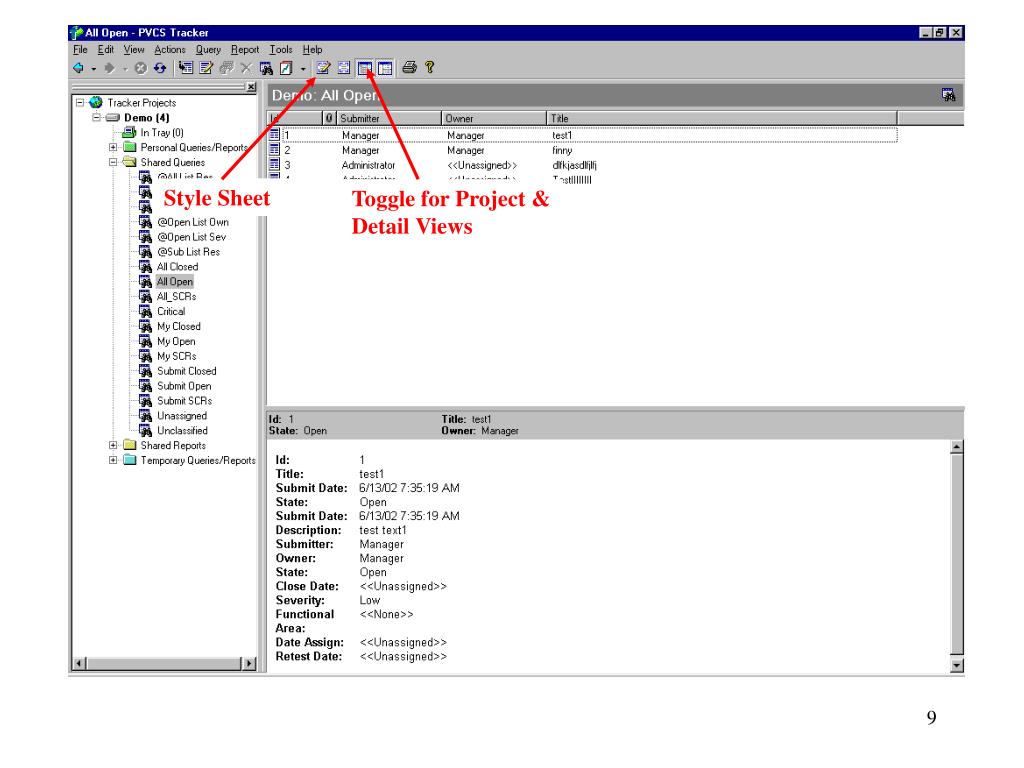Click the folder icon beside Shared Reports
Screen dimensions: 1024x768
tap(130, 445)
